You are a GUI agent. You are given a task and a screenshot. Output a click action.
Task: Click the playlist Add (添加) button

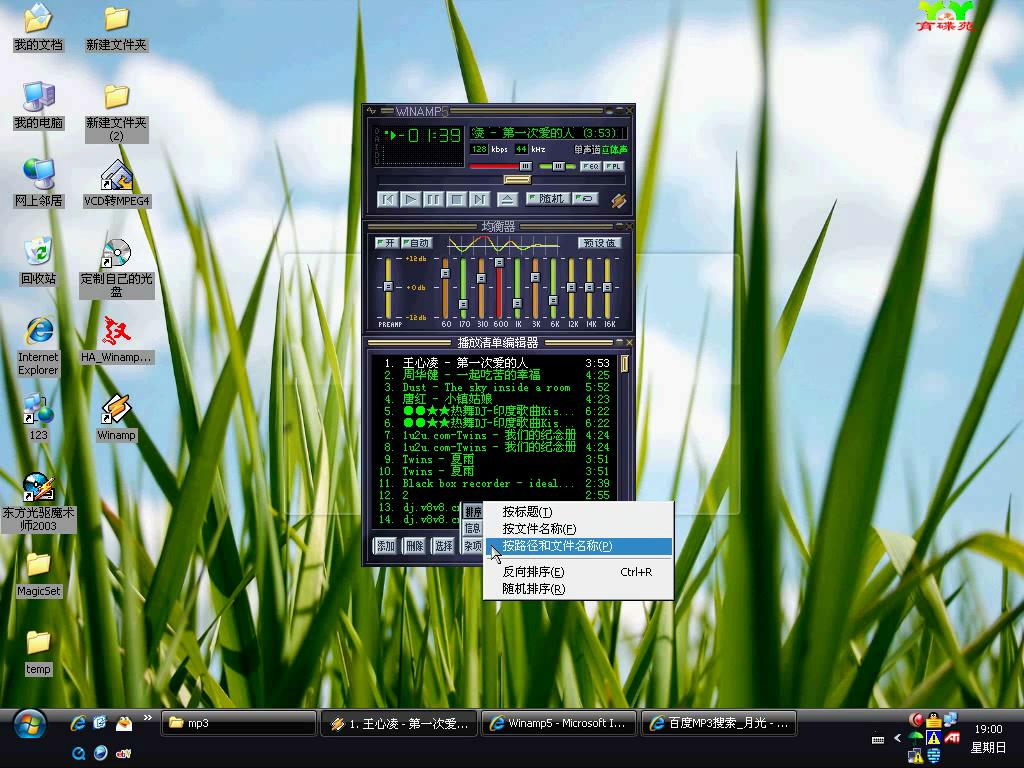pos(386,546)
